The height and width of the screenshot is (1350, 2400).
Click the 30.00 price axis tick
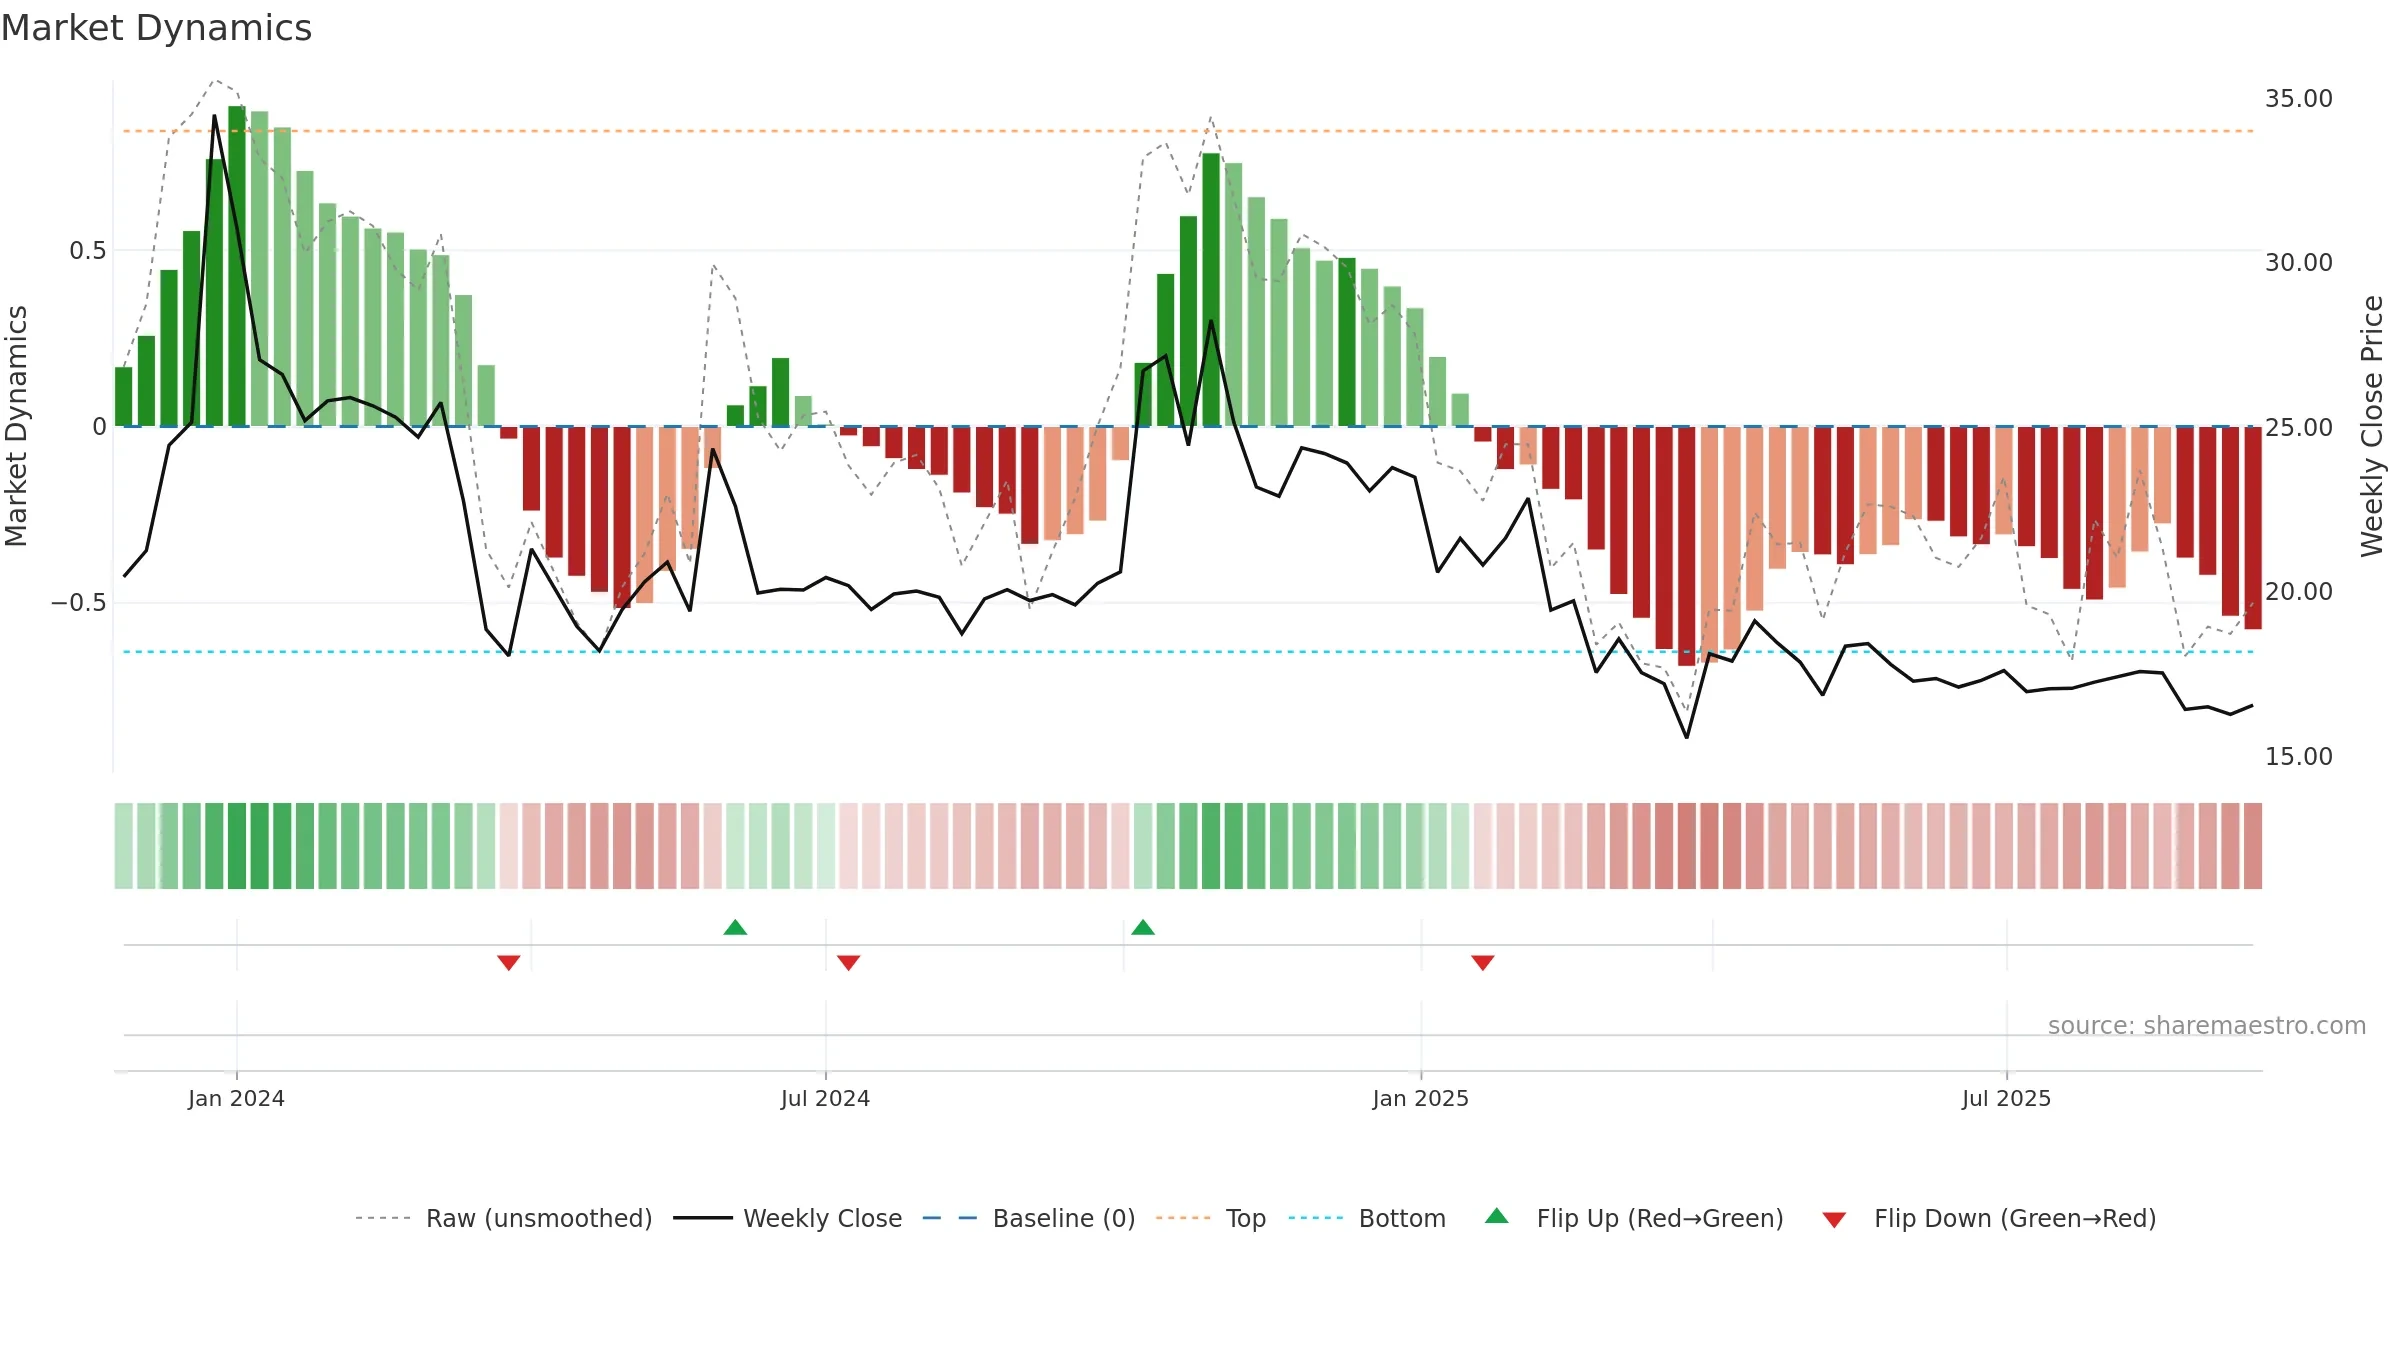(2299, 262)
